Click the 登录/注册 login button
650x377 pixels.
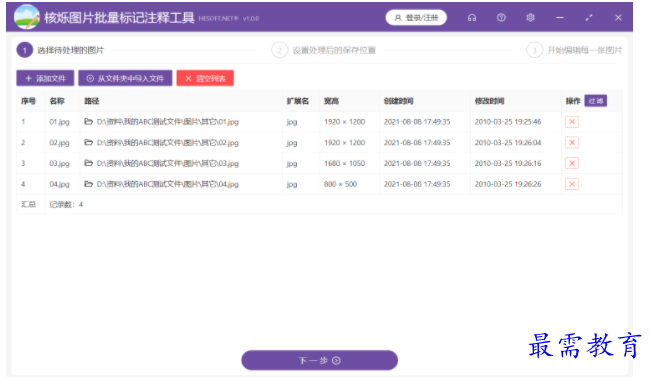416,18
